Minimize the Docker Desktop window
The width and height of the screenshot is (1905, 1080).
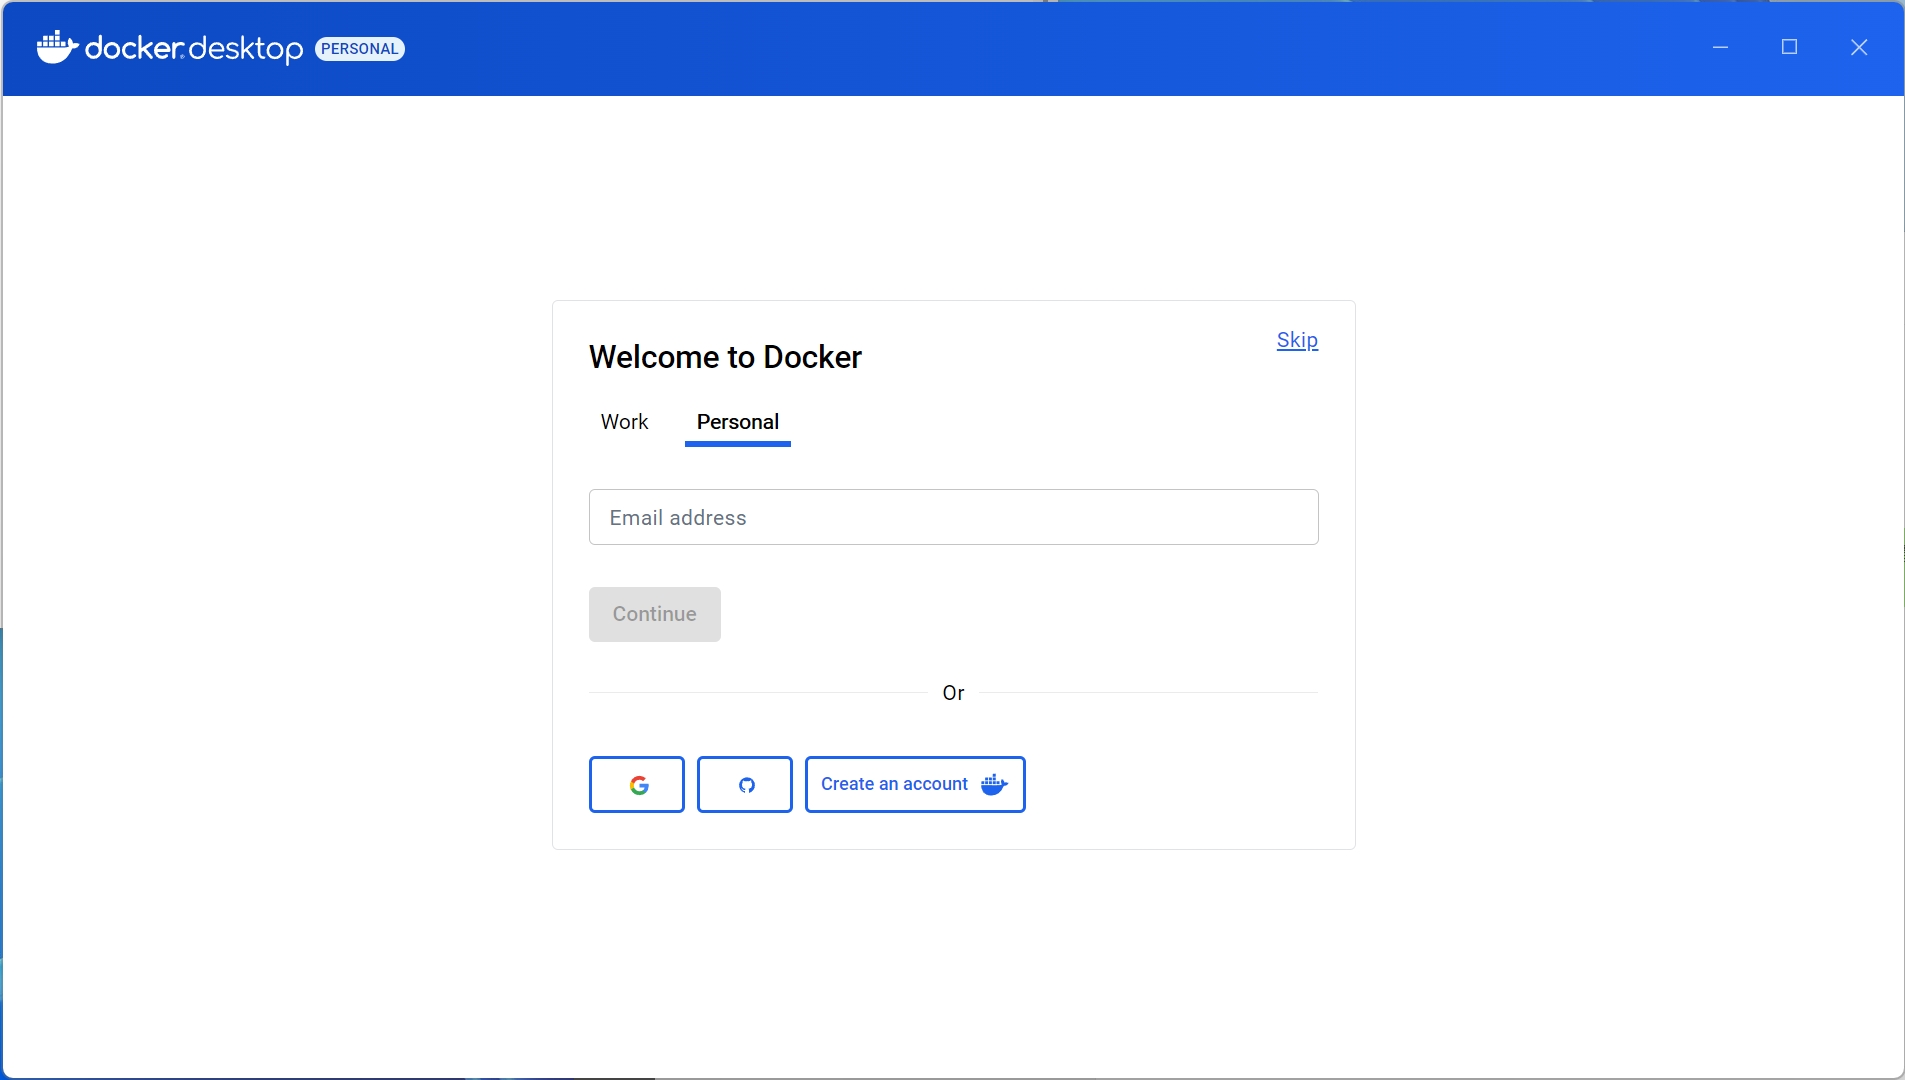click(x=1720, y=47)
